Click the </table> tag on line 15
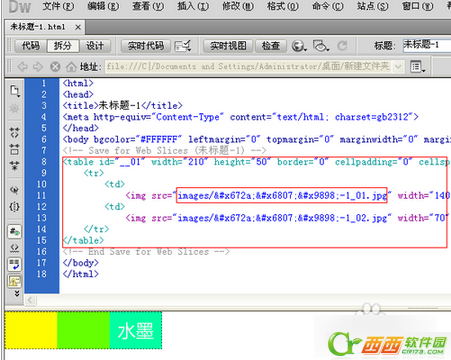The height and width of the screenshot is (360, 451). (83, 240)
